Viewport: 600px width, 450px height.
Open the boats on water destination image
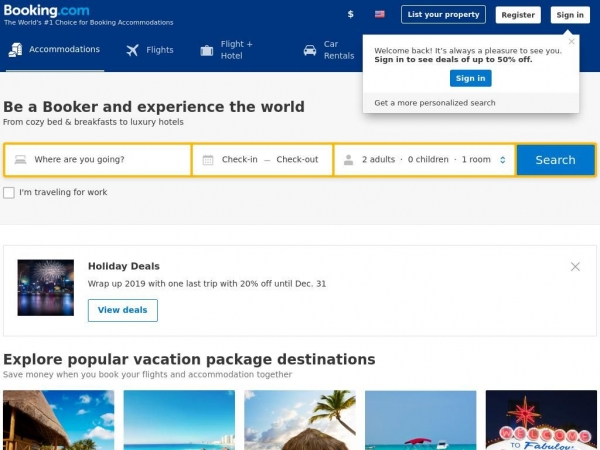click(x=421, y=420)
